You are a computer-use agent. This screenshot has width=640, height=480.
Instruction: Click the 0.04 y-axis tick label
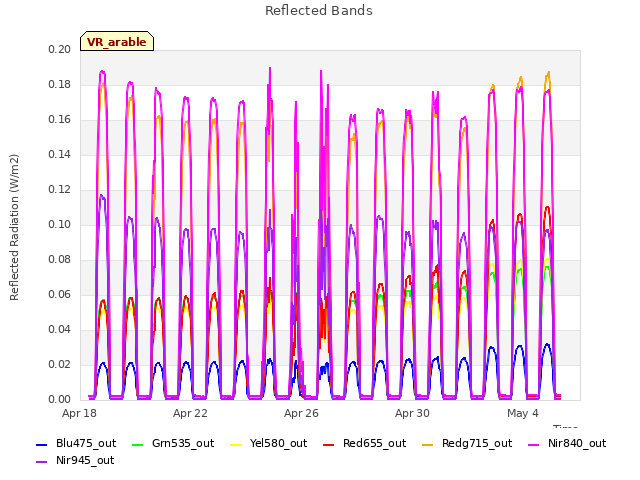60,329
